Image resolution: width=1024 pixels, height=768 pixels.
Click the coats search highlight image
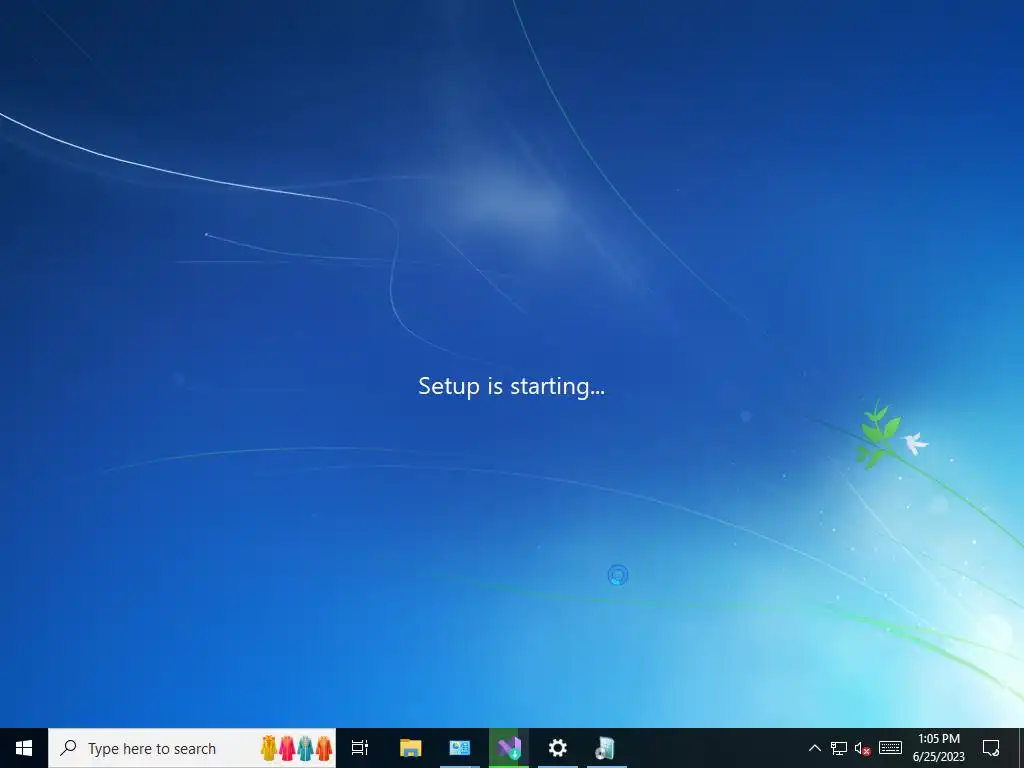[x=296, y=748]
